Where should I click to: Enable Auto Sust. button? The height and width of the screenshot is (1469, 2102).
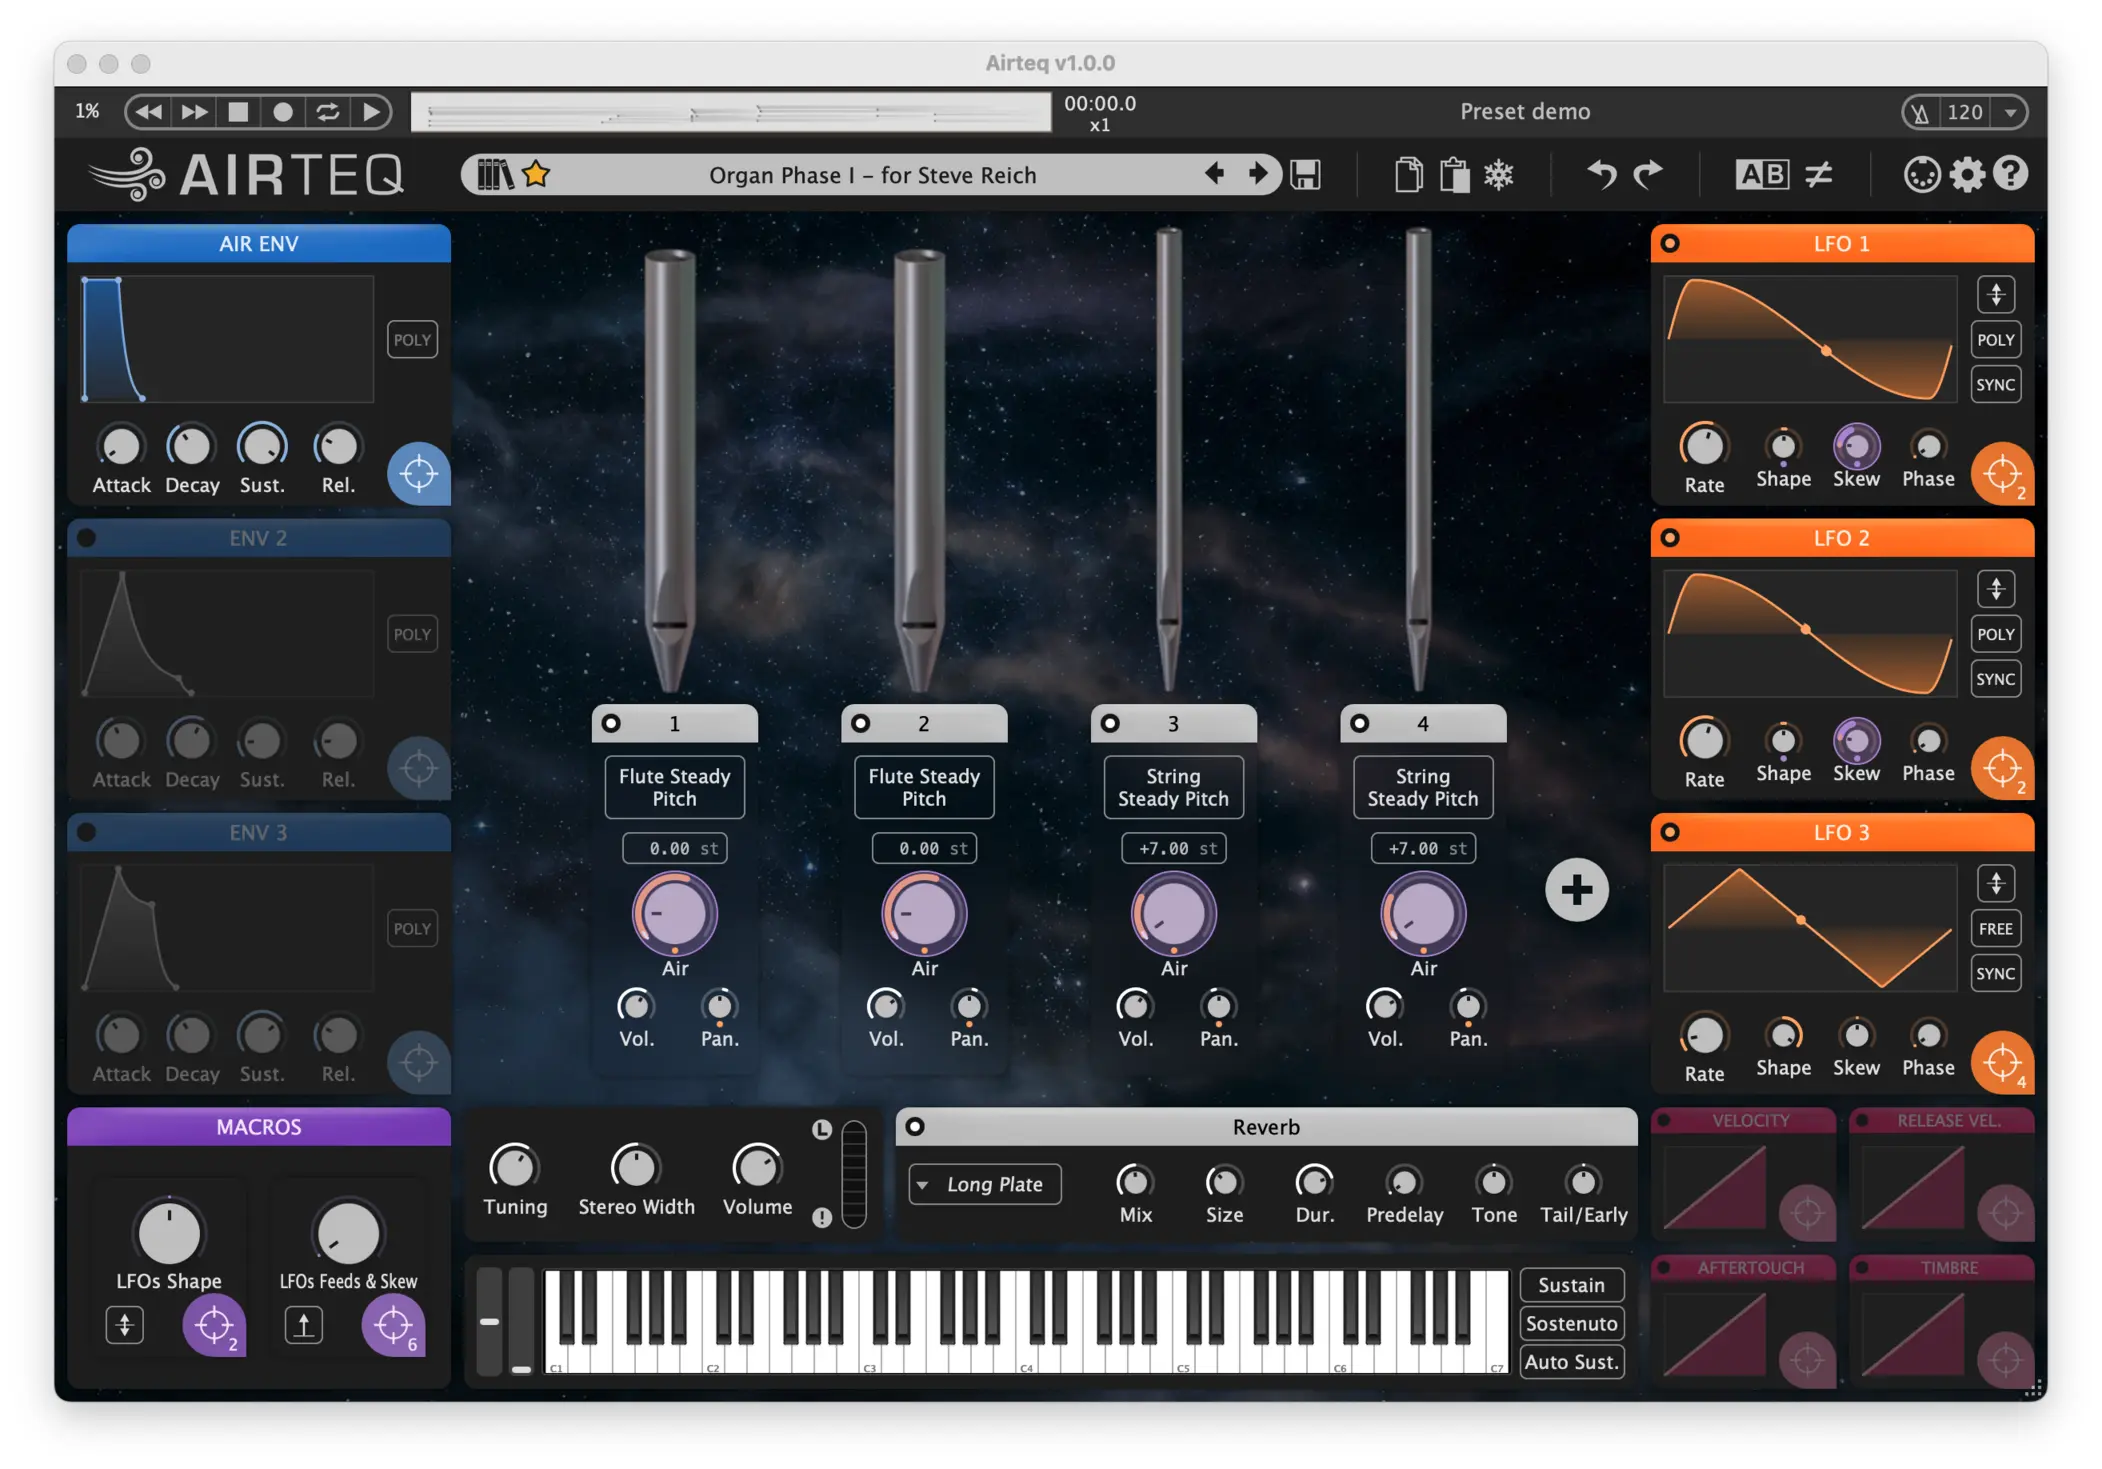coord(1572,1362)
